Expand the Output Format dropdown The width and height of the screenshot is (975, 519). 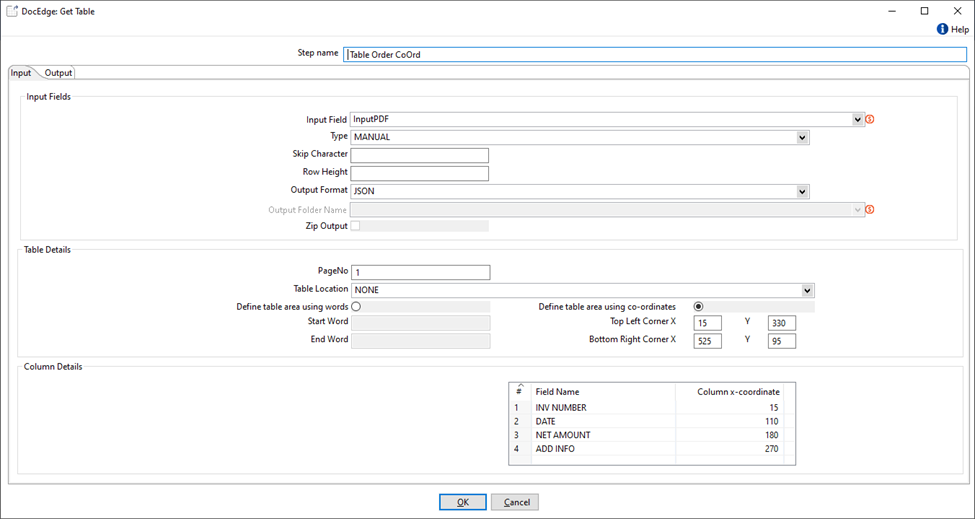point(802,191)
